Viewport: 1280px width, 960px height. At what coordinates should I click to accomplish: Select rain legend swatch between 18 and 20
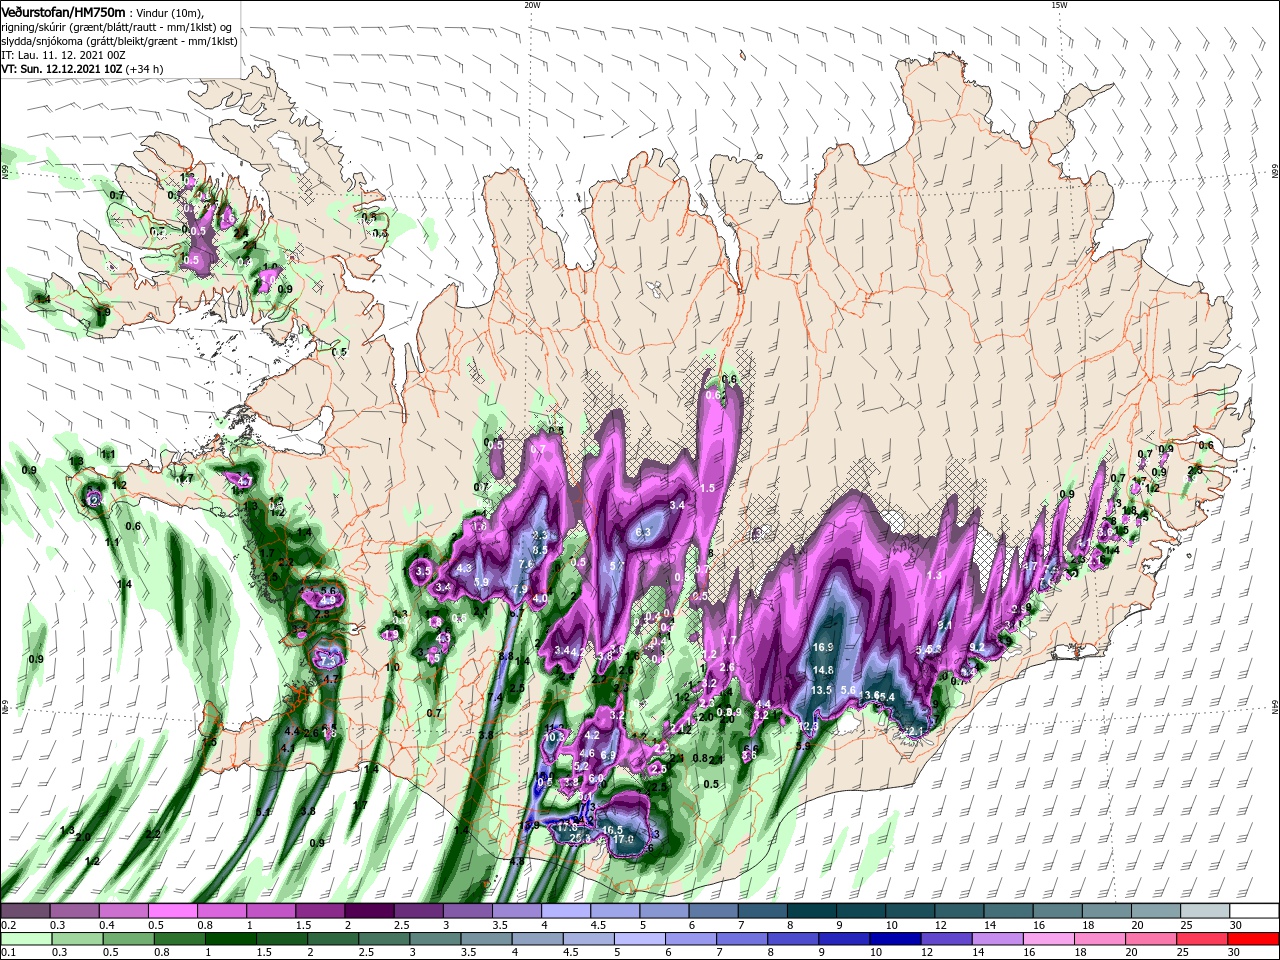click(x=1101, y=938)
